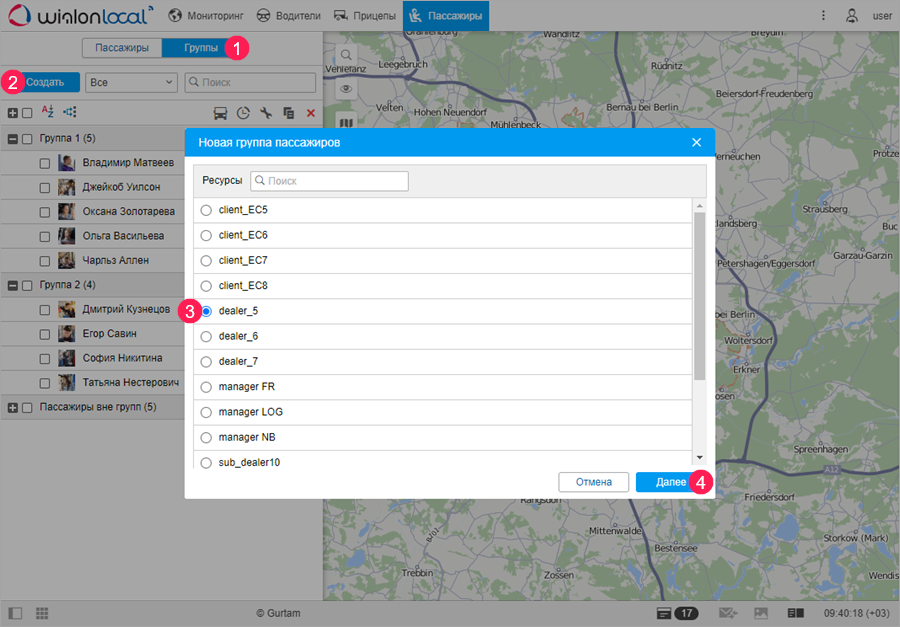
Task: Choose the manager FR resource
Action: [206, 387]
